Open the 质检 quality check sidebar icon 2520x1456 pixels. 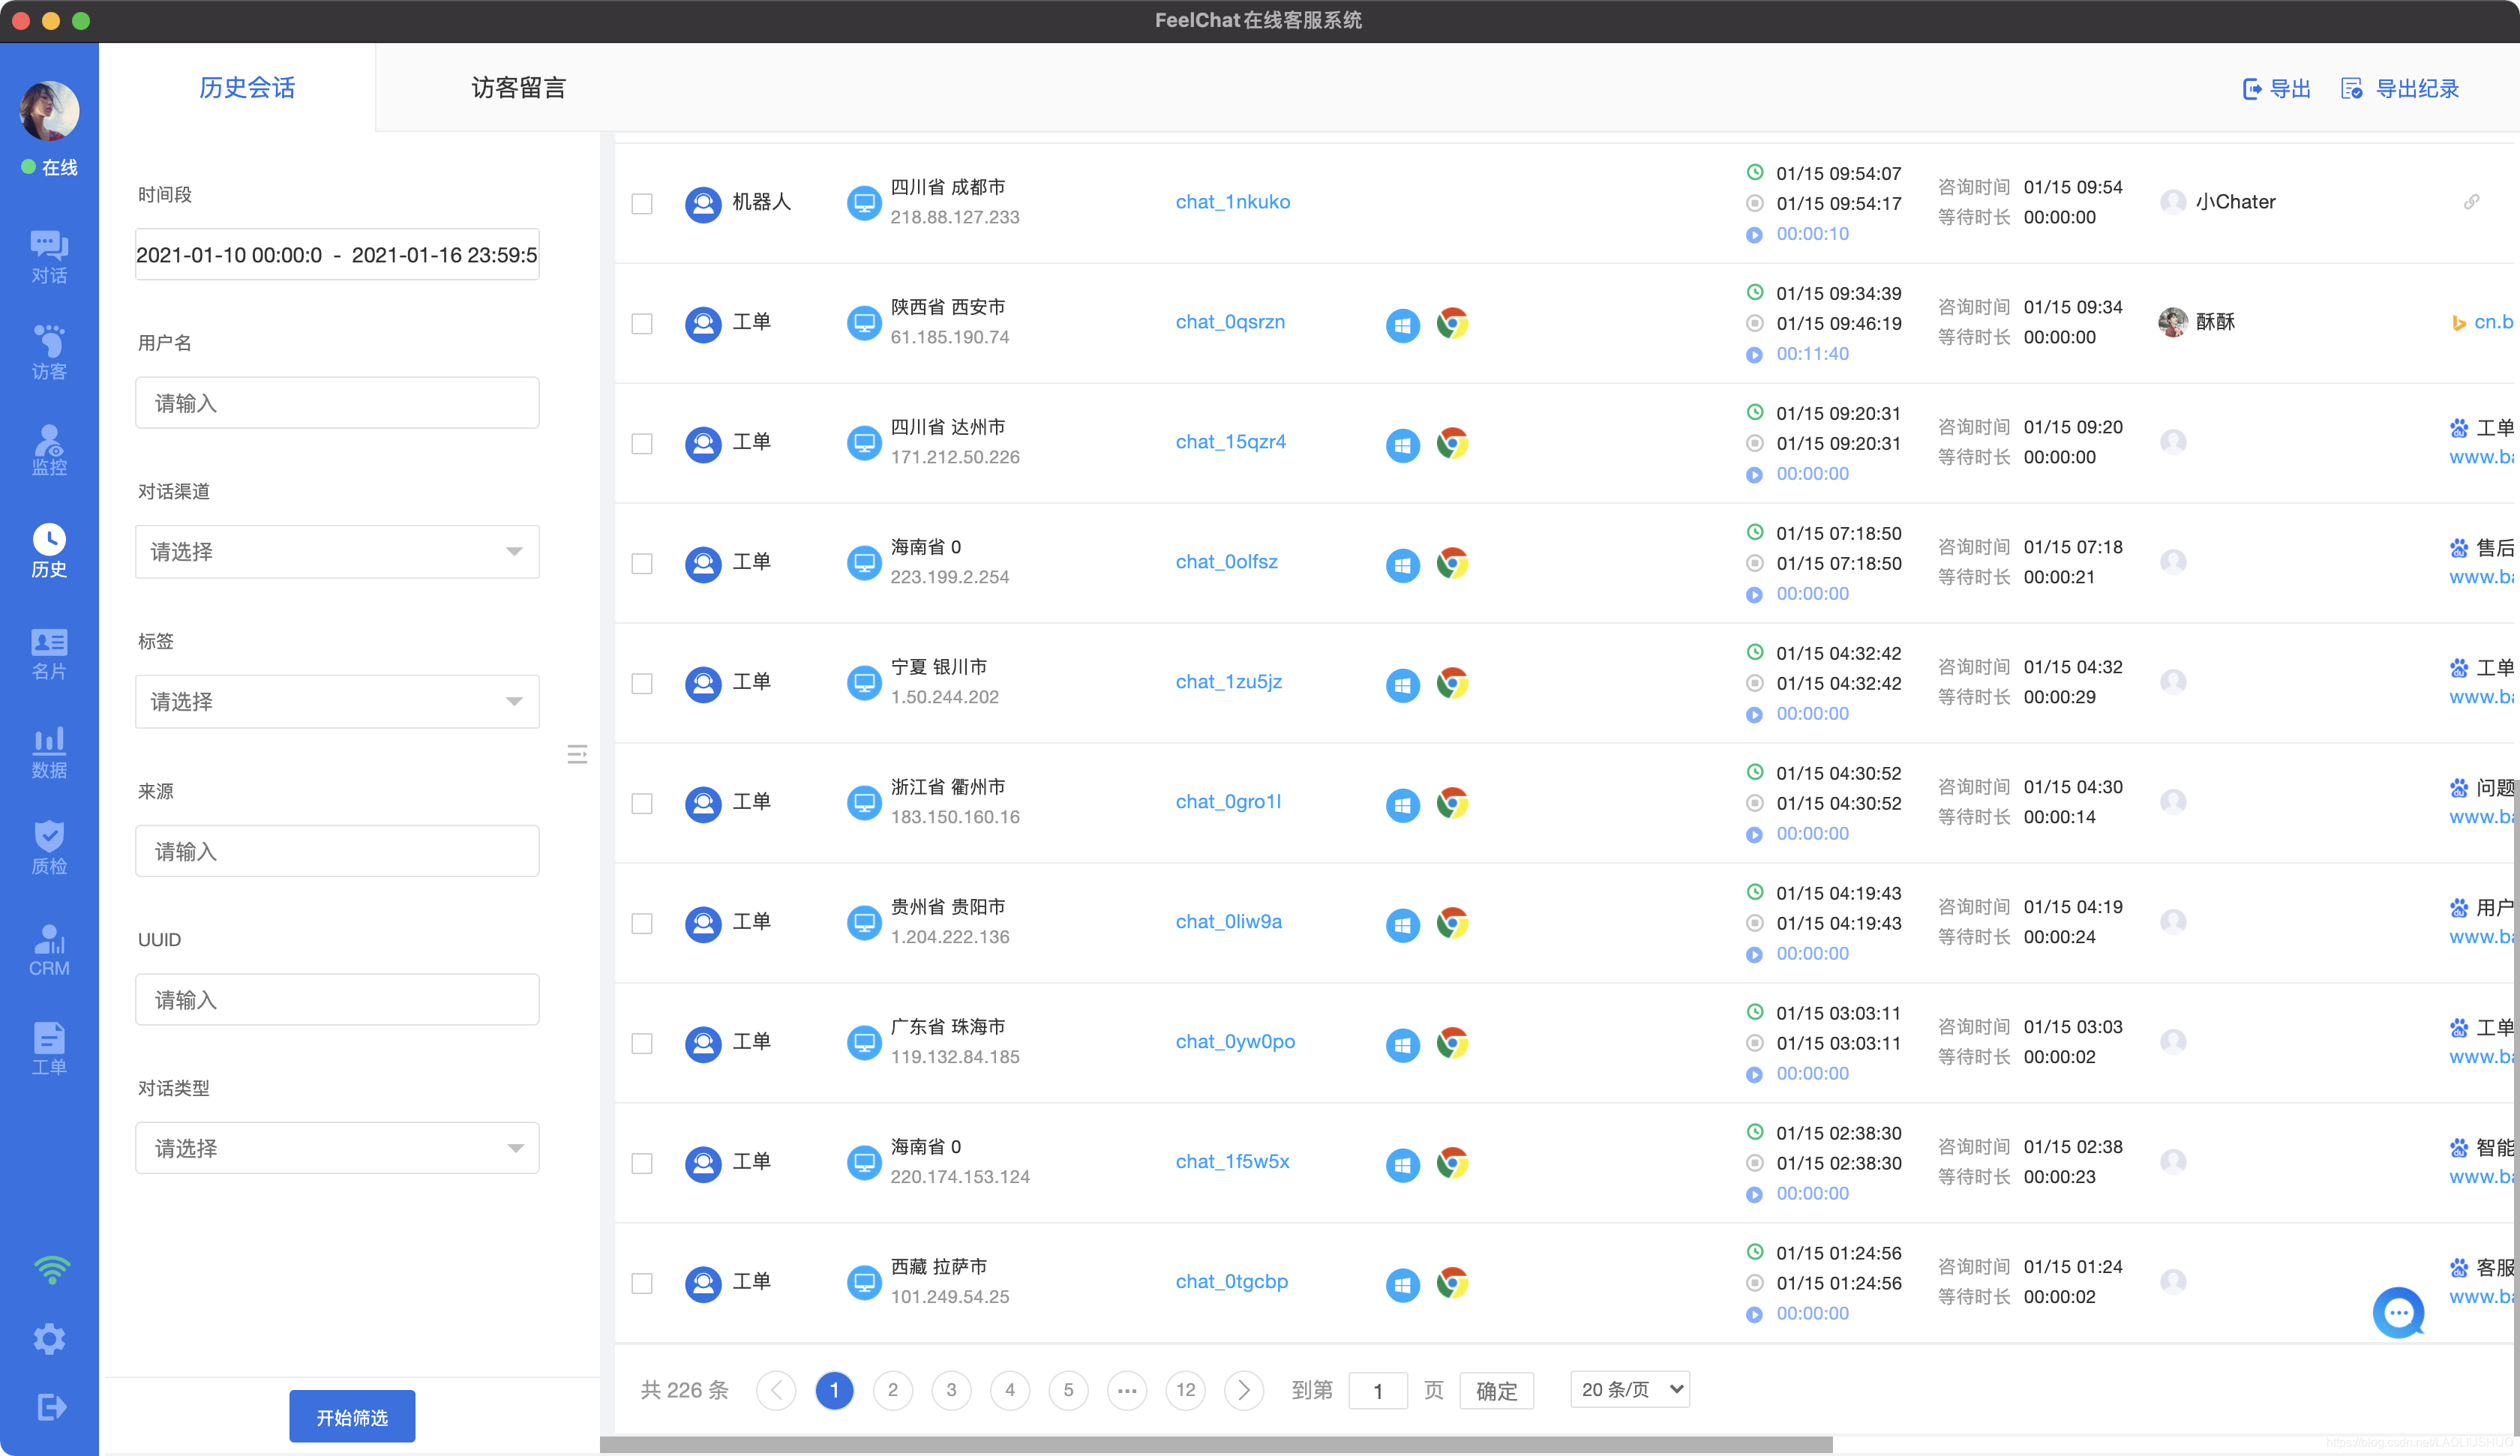pyautogui.click(x=49, y=847)
